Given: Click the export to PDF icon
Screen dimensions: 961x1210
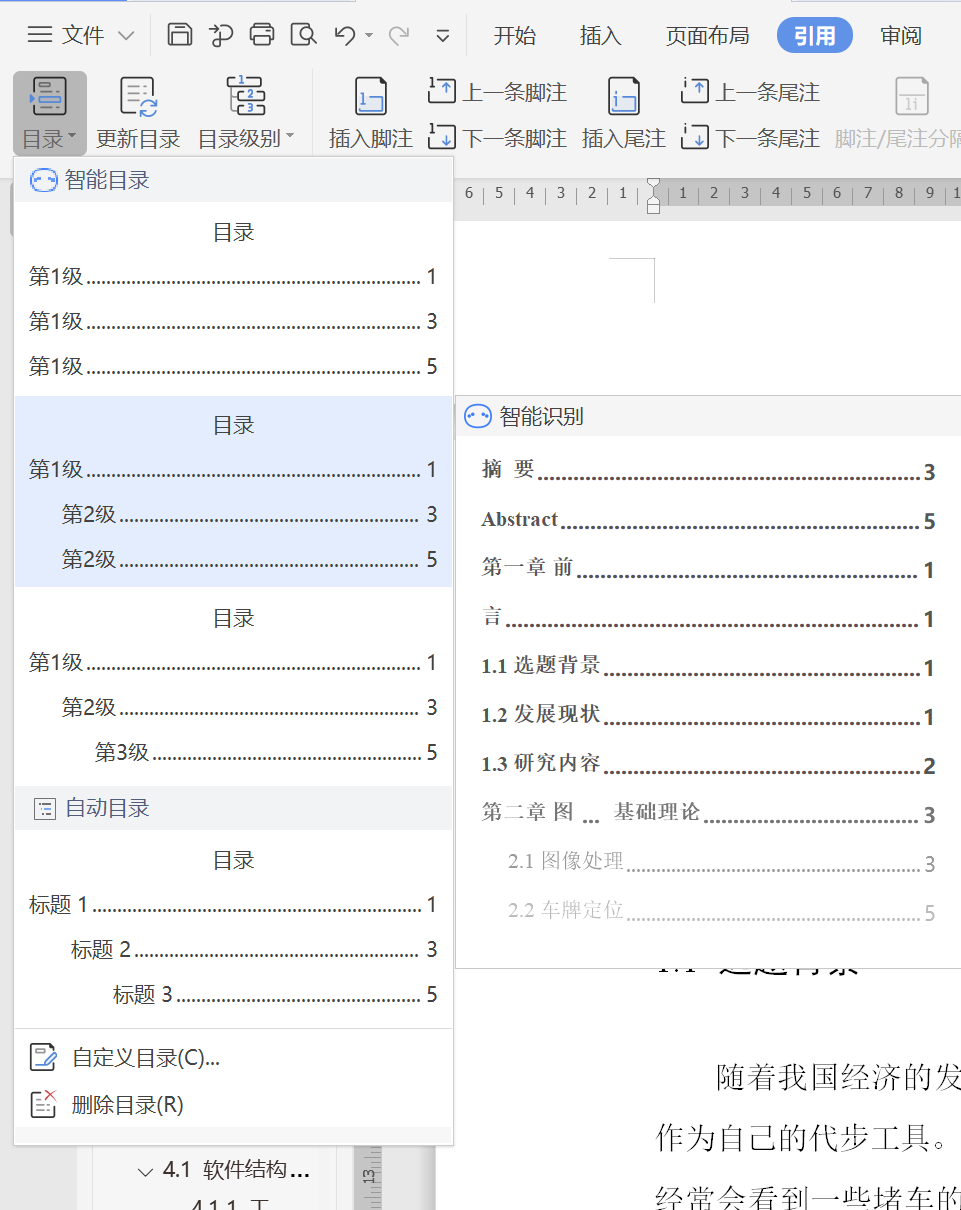Looking at the screenshot, I should pos(220,35).
